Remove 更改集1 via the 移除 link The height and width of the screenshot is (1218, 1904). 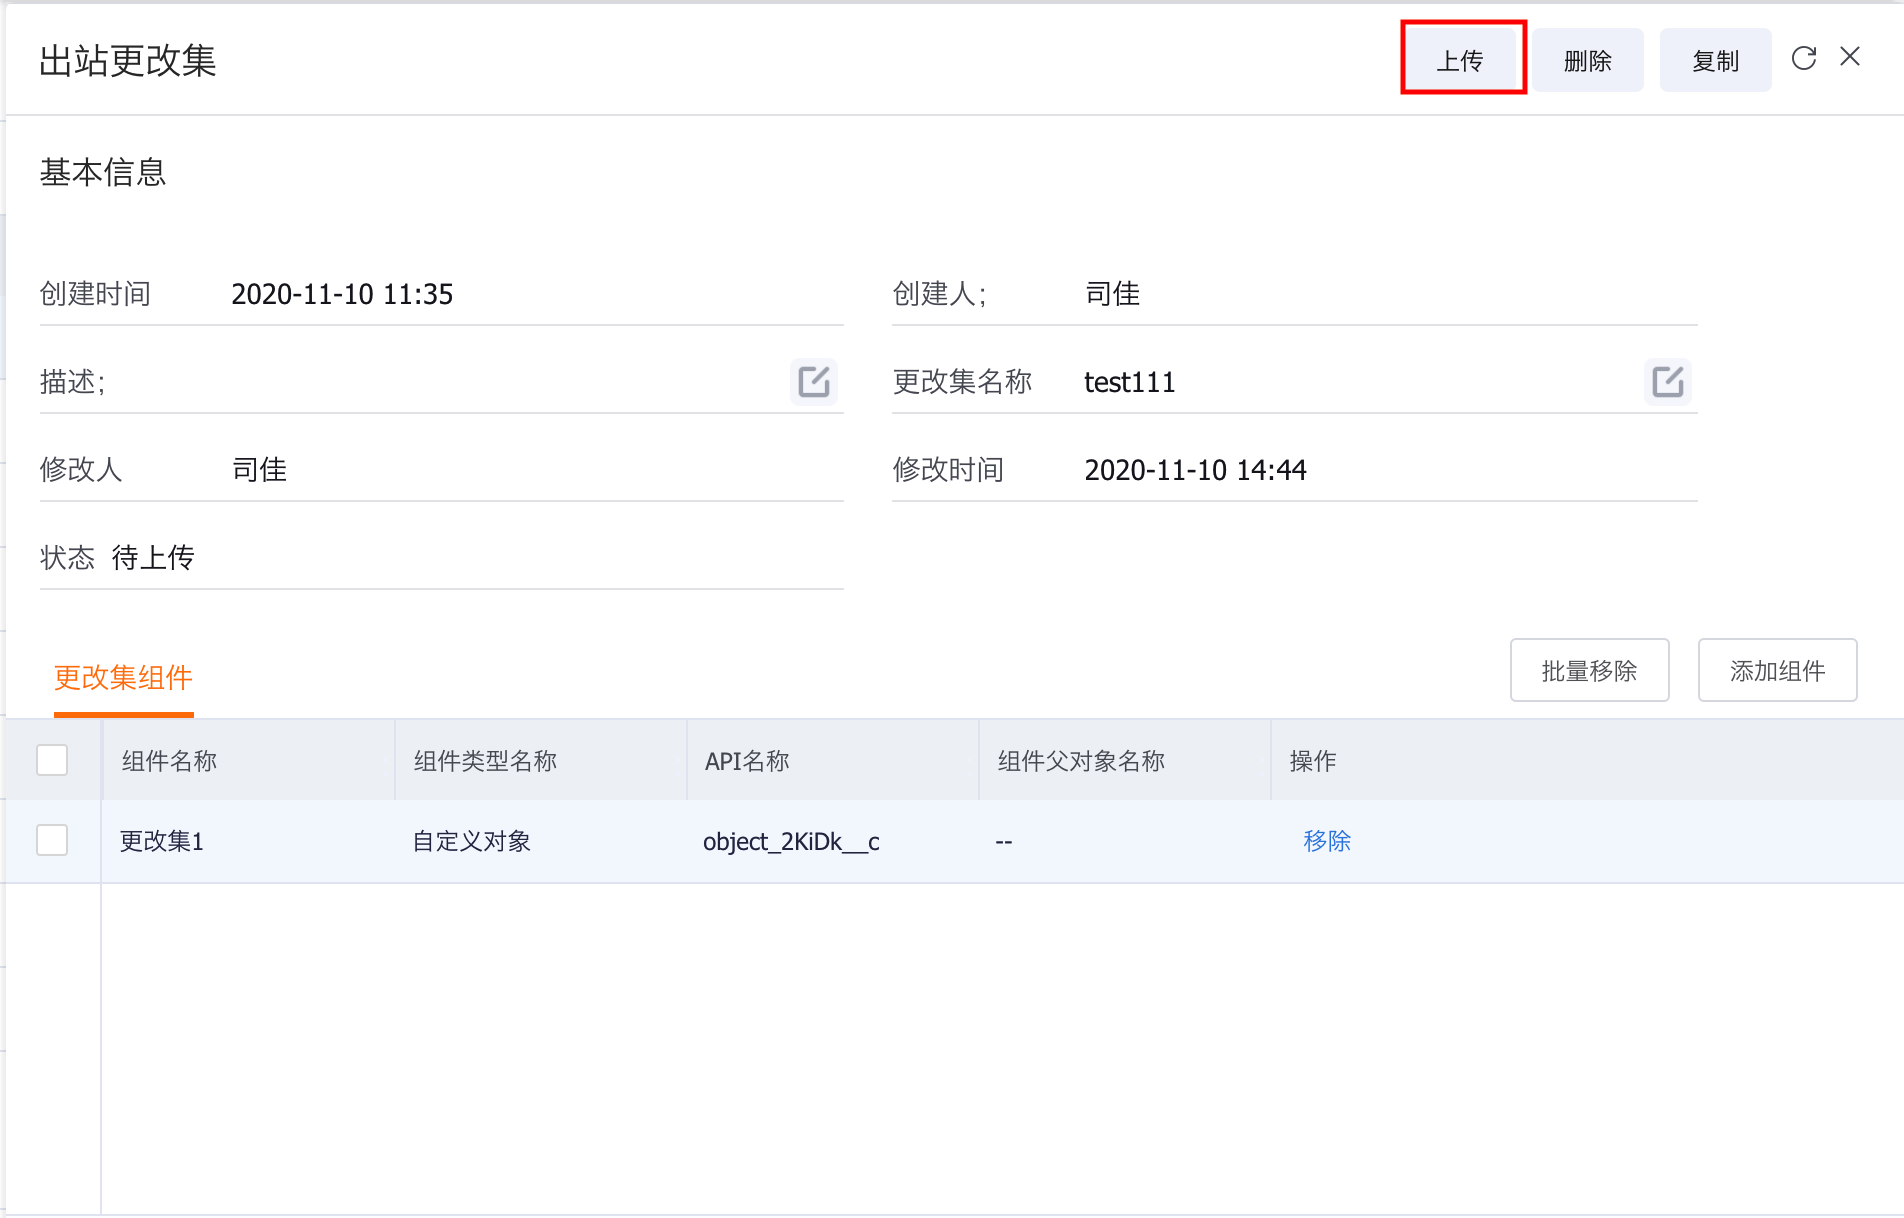(1327, 841)
